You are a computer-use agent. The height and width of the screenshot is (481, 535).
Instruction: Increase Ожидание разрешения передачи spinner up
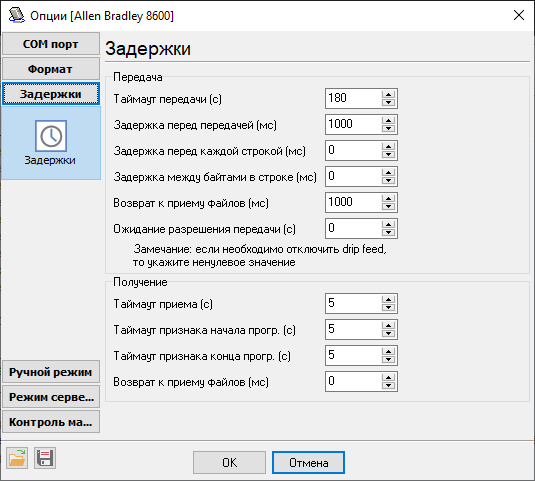coord(388,224)
